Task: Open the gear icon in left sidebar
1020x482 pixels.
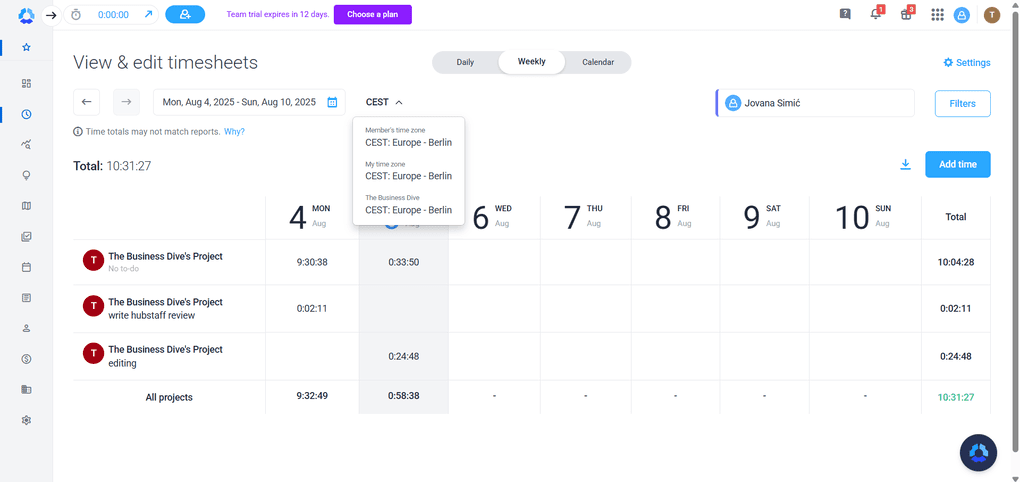Action: pos(26,420)
